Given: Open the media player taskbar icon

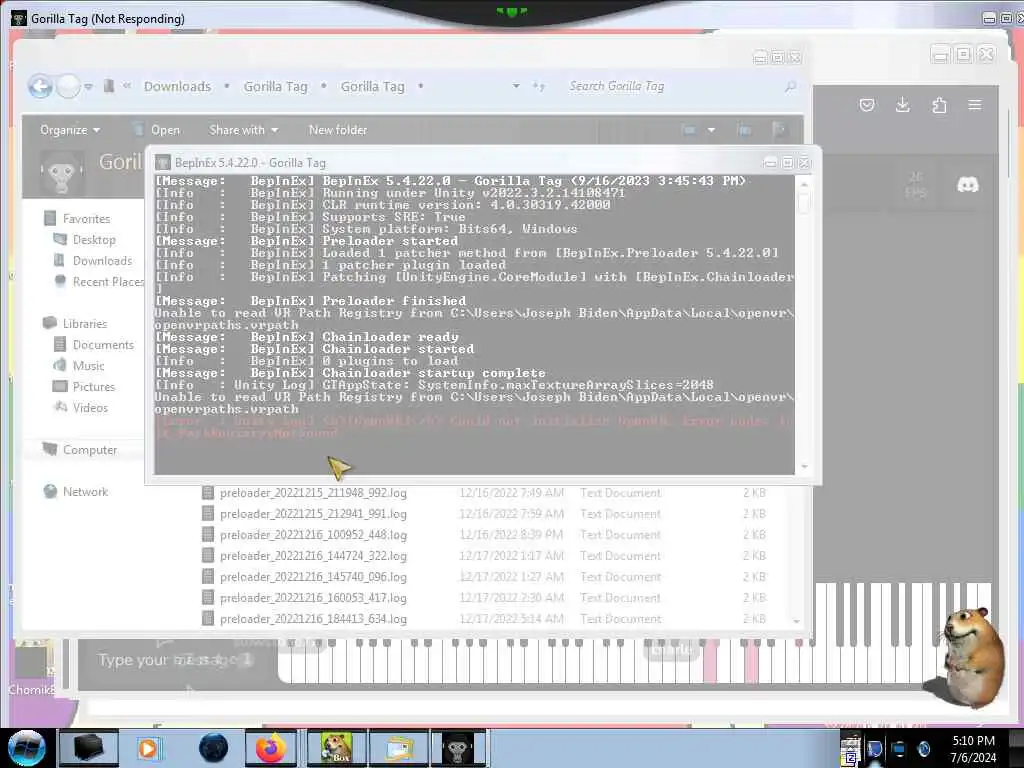Looking at the screenshot, I should tap(148, 748).
